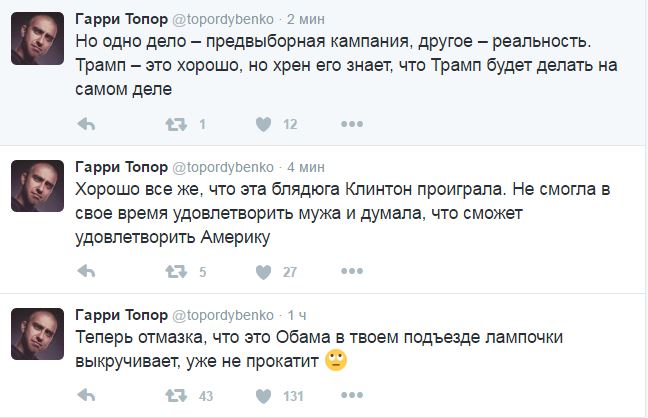Screen dimensions: 648x418
Task: Reply to the tweet about Obama
Action: (86, 396)
